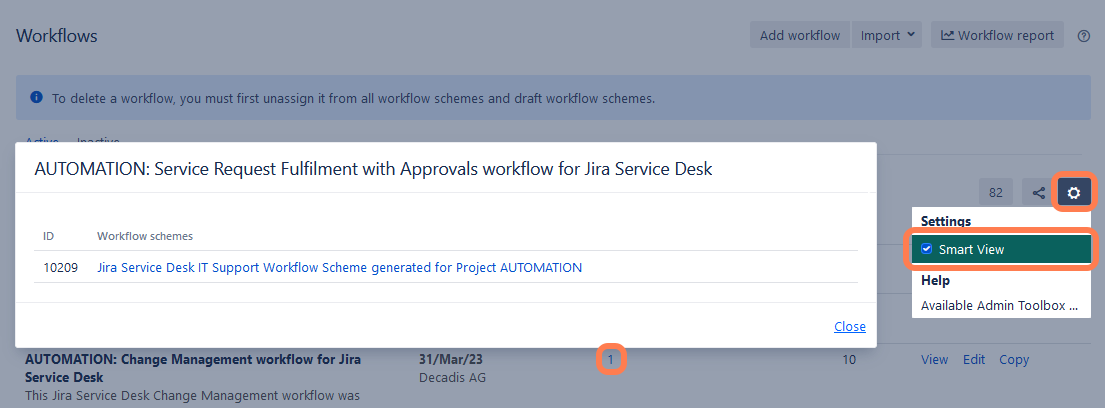Click the info icon in the banner
The height and width of the screenshot is (408, 1105).
click(36, 98)
